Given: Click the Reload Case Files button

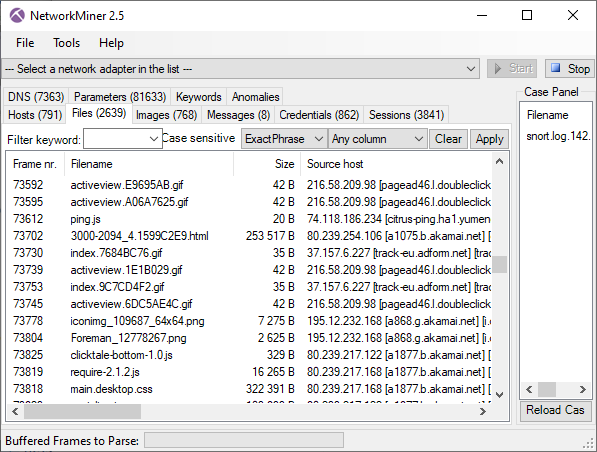Looking at the screenshot, I should pos(555,410).
